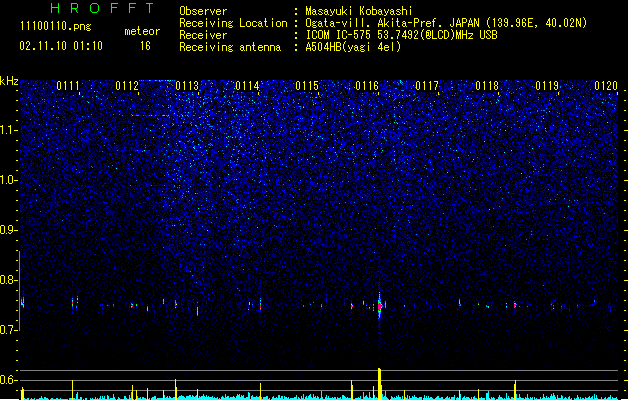Click time marker 0114
Viewport: 629px width, 400px height.
point(247,86)
